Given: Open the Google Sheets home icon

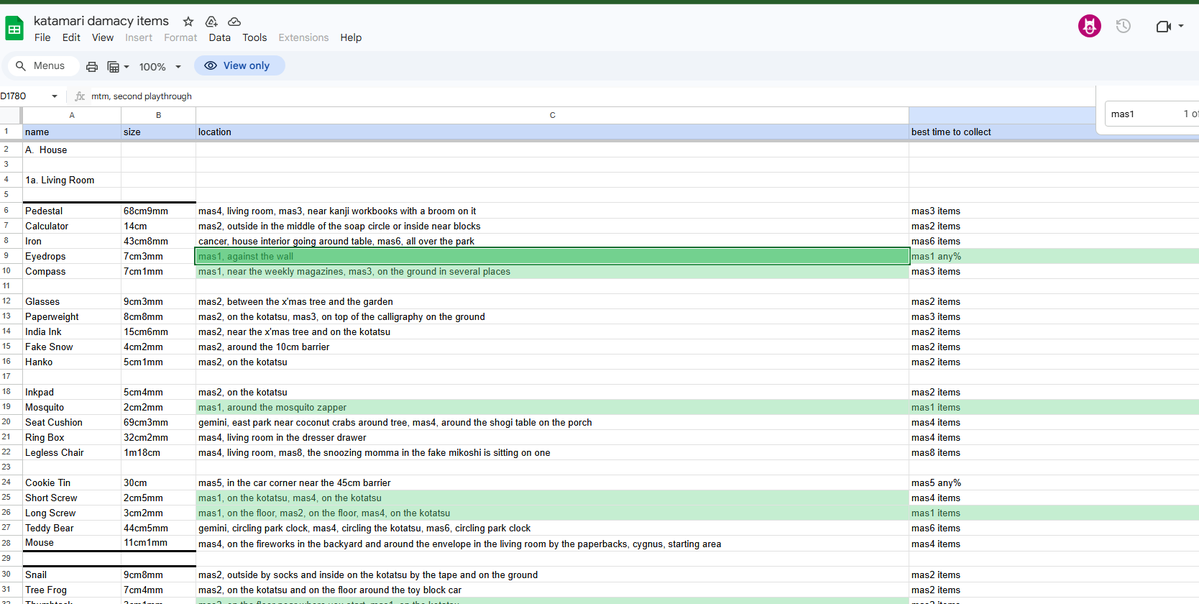Looking at the screenshot, I should coord(15,29).
